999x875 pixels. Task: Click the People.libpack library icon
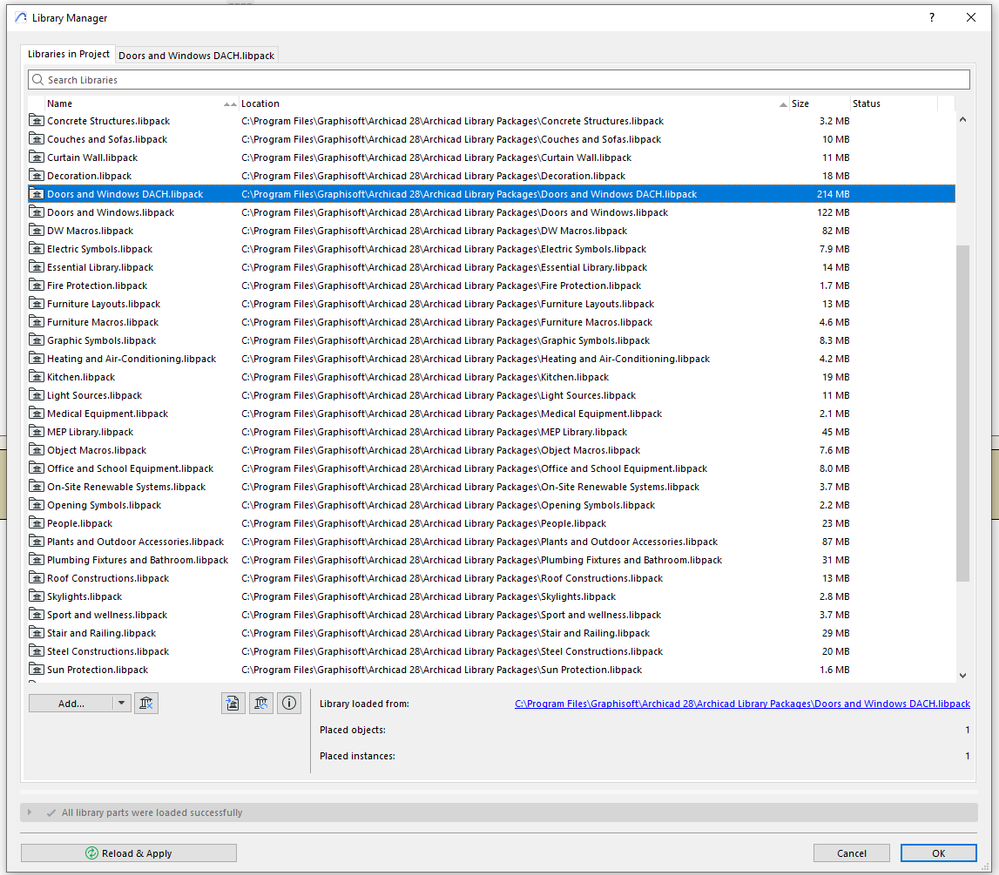tap(36, 523)
